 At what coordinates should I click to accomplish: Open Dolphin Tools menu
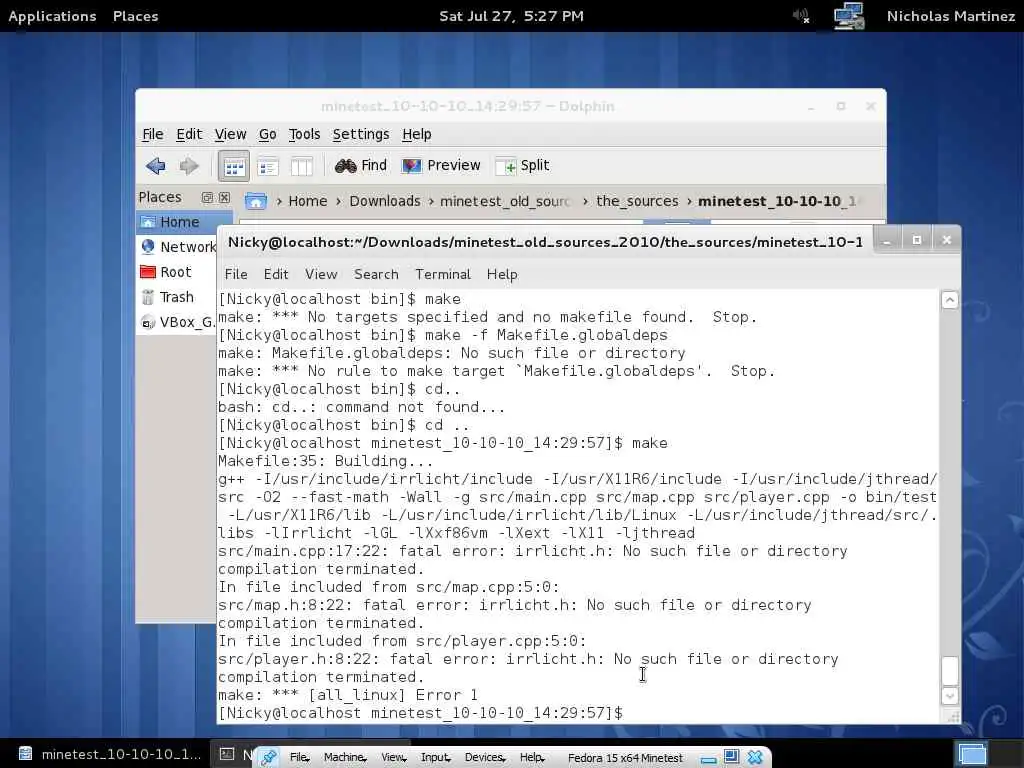coord(304,134)
